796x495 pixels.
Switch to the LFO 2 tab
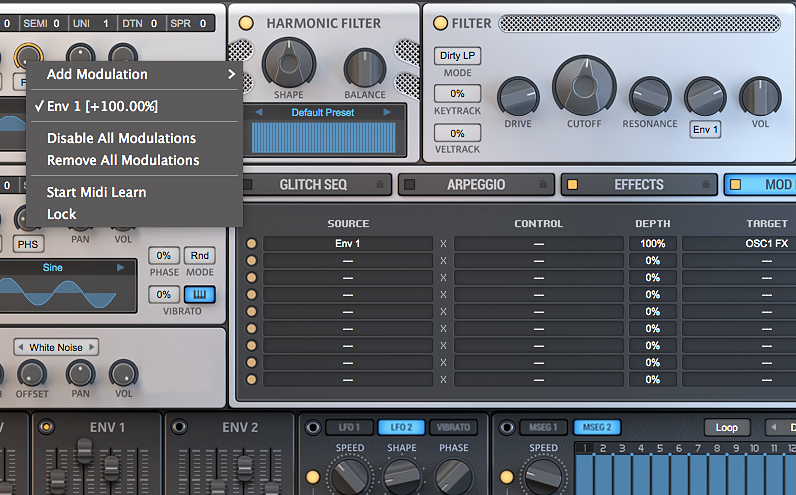coord(401,427)
